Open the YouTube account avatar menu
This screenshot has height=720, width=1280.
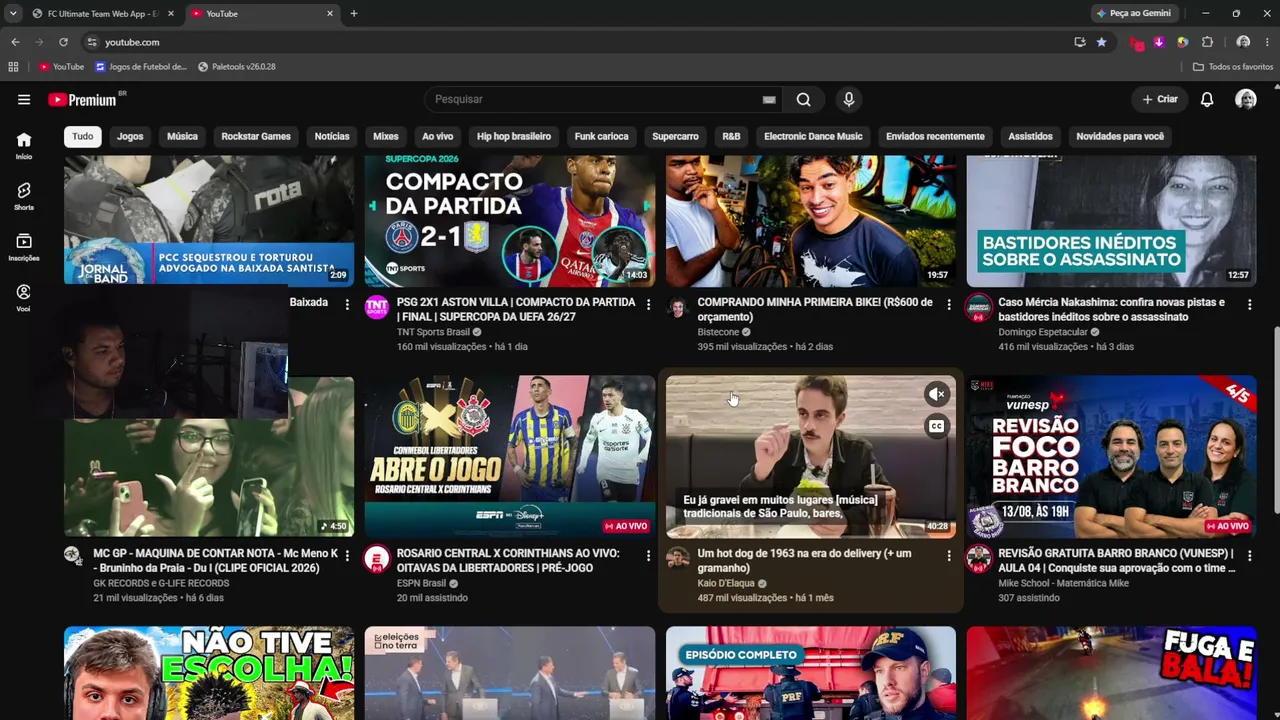[x=1246, y=99]
